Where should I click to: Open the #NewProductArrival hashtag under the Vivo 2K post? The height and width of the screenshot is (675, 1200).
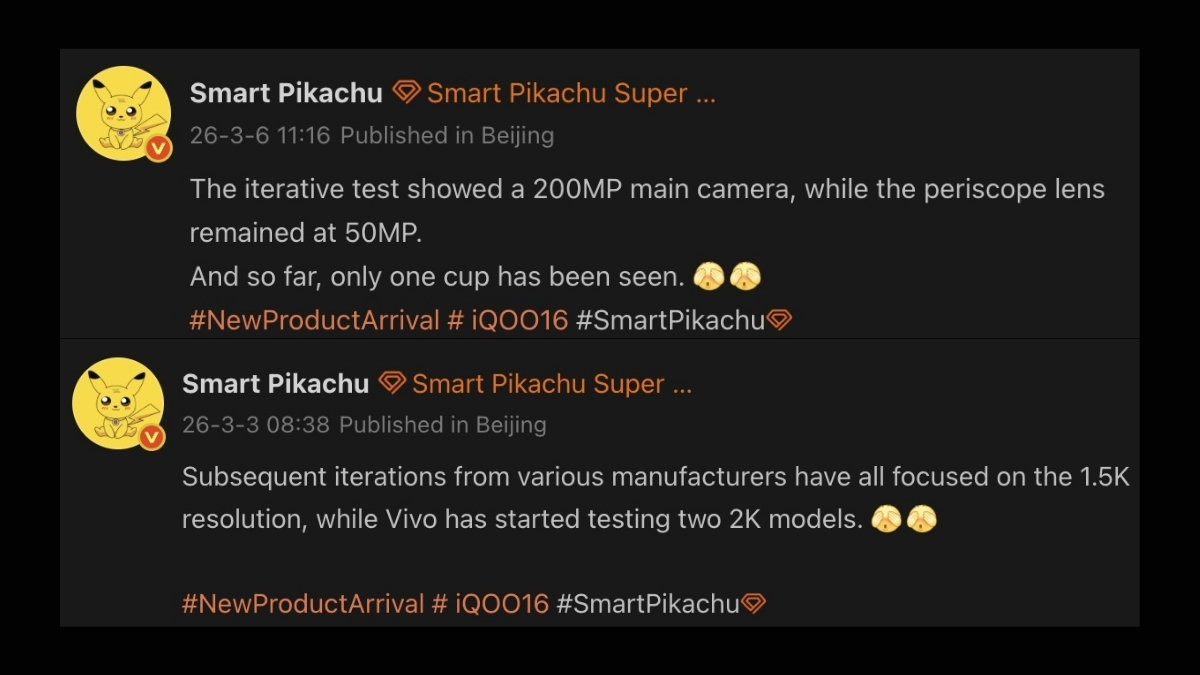[x=303, y=604]
